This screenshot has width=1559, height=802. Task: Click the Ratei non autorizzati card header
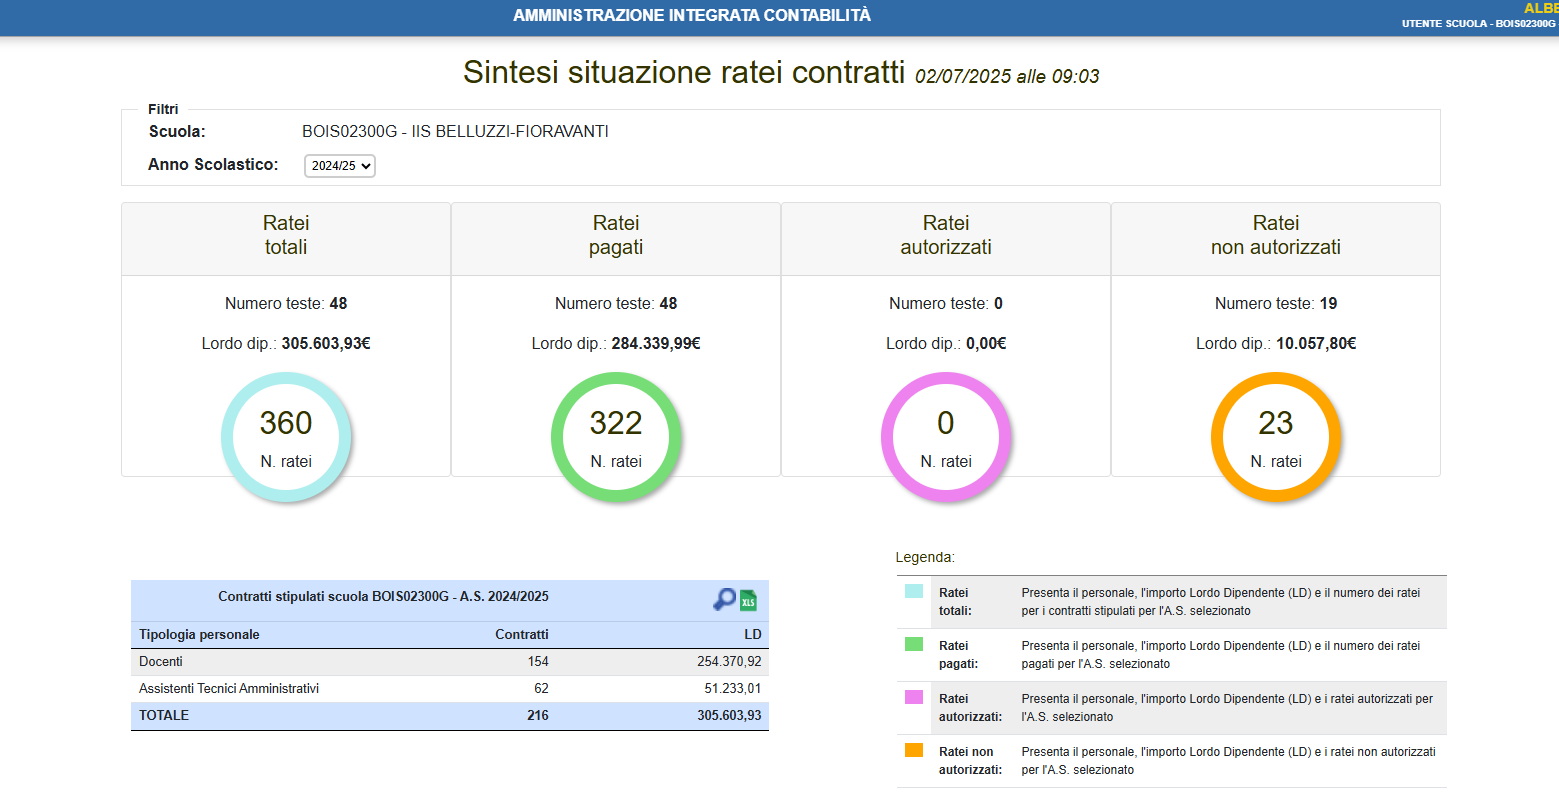click(x=1276, y=236)
